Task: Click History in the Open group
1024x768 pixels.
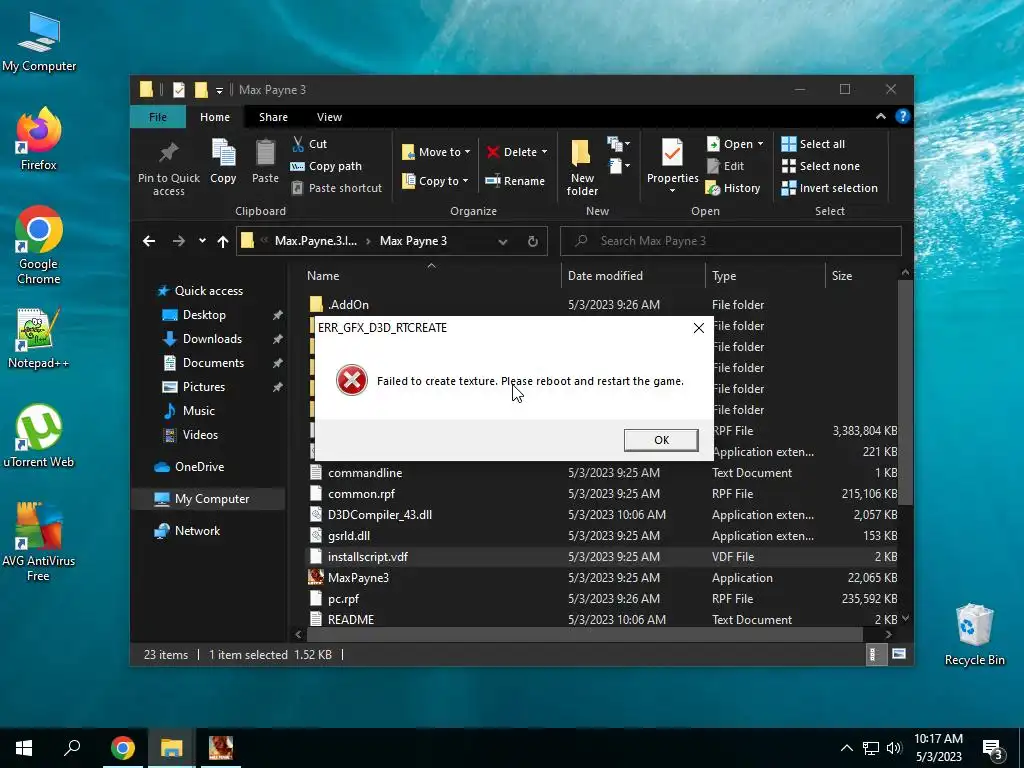Action: pos(733,188)
